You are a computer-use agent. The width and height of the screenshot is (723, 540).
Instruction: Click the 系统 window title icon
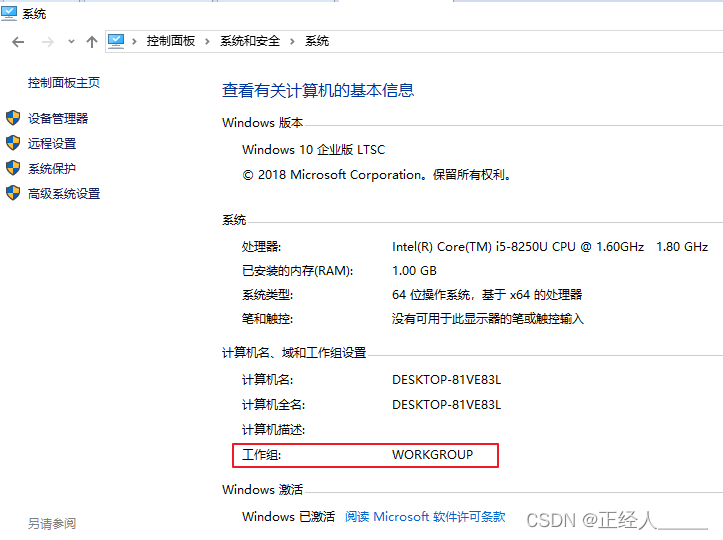pos(9,13)
